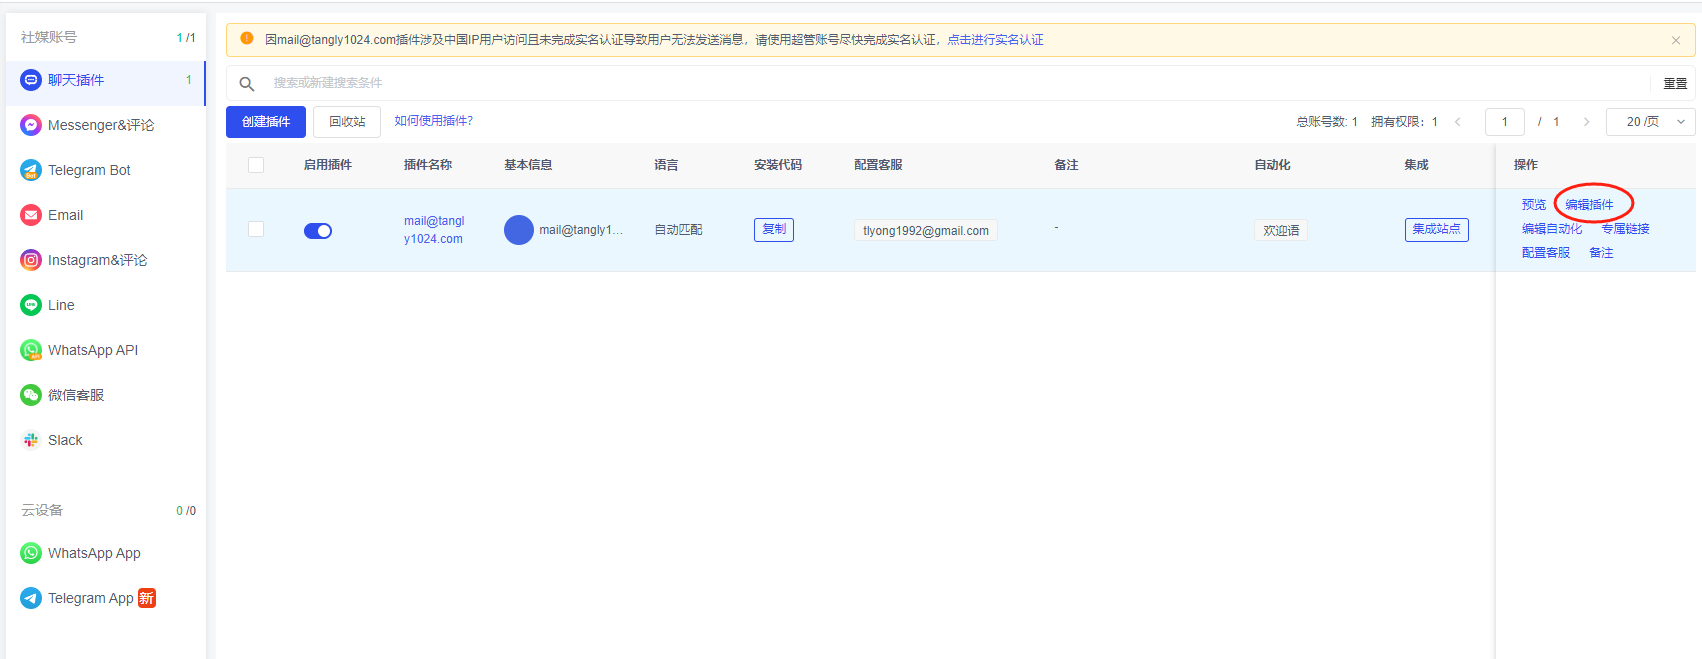Open the mail@tangly1024.com plugin name link
This screenshot has width=1702, height=659.
point(434,230)
